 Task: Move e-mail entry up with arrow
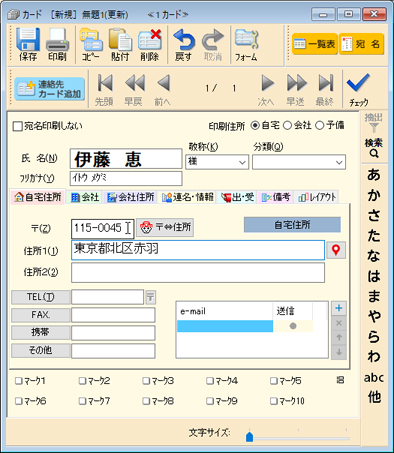339,337
